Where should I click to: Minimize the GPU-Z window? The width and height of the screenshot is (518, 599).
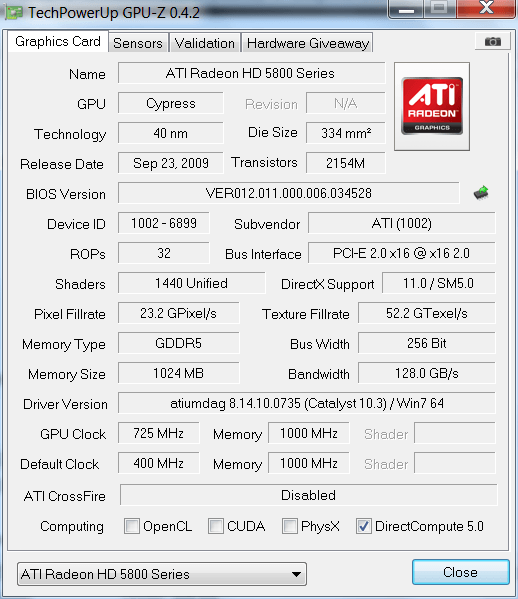tap(406, 9)
